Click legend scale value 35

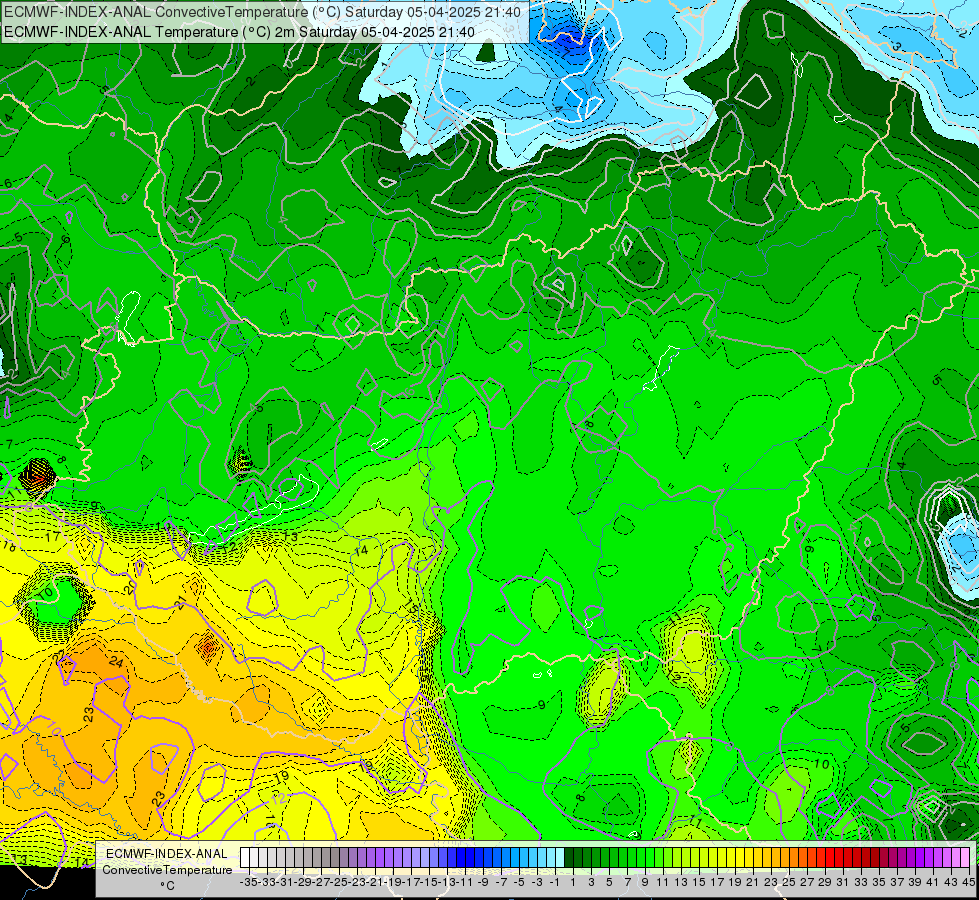[878, 882]
